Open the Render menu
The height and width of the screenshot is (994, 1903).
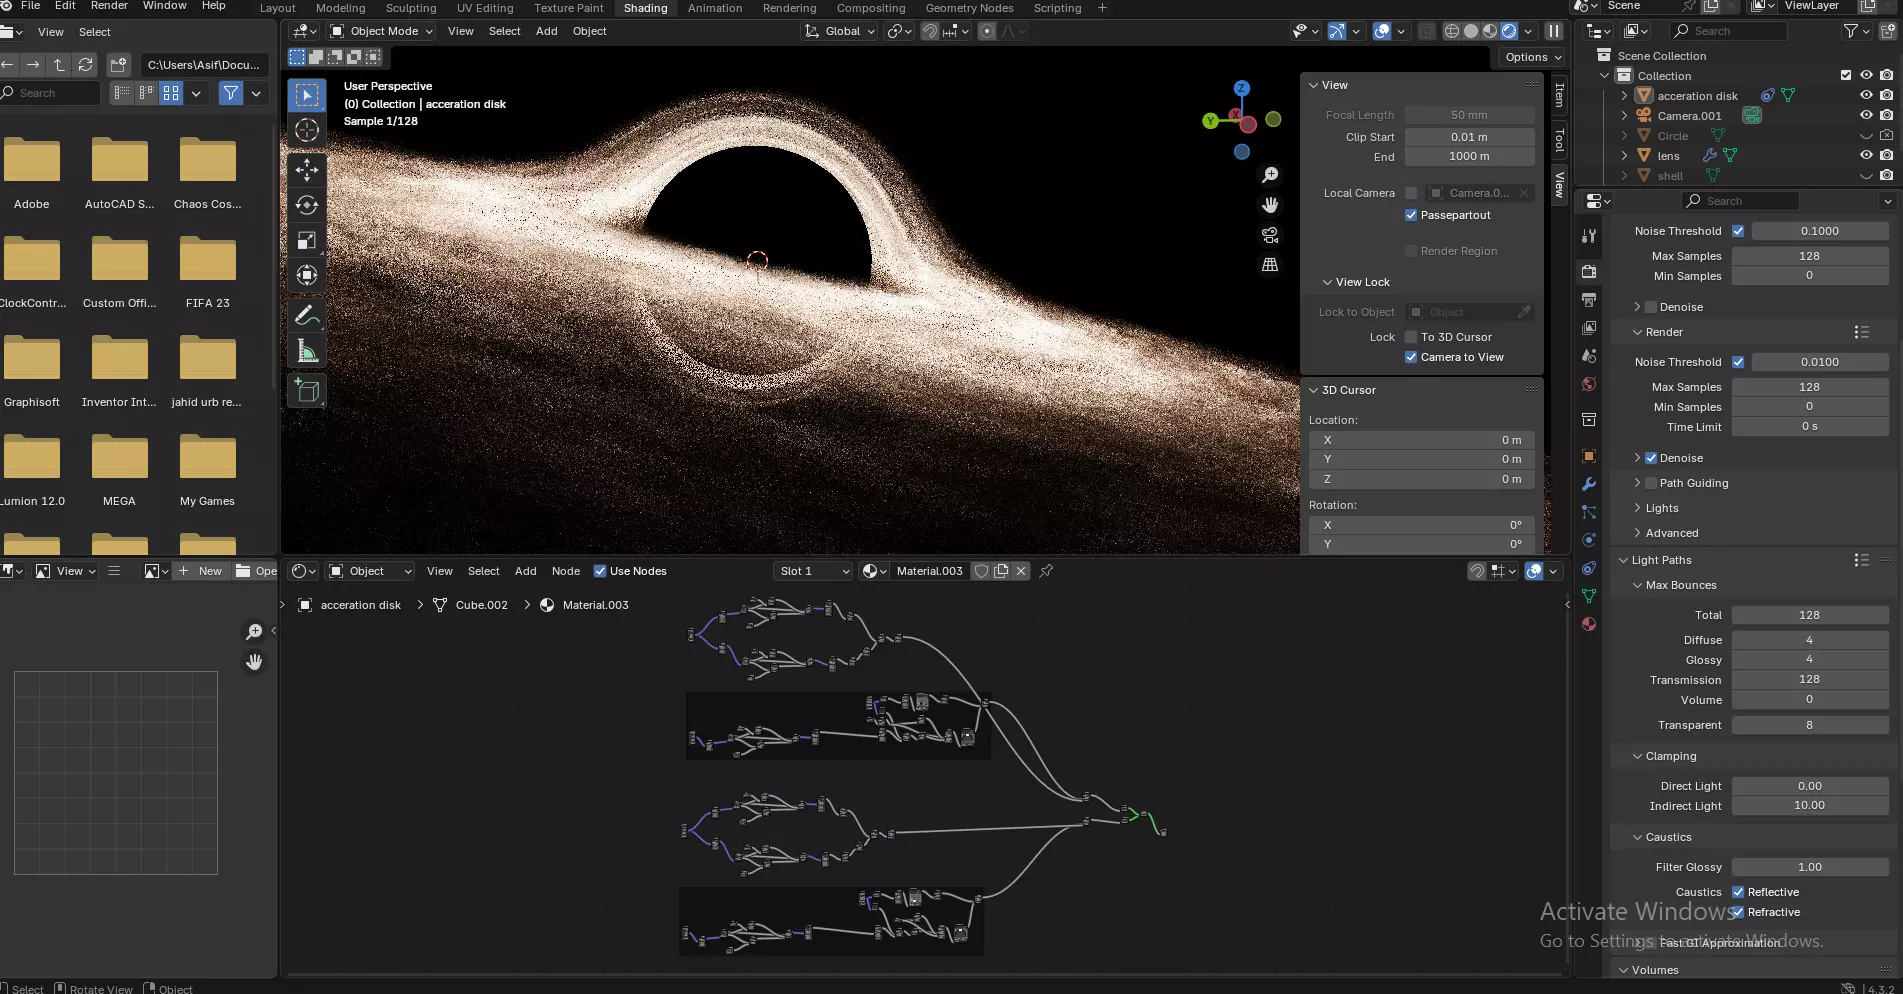point(109,6)
